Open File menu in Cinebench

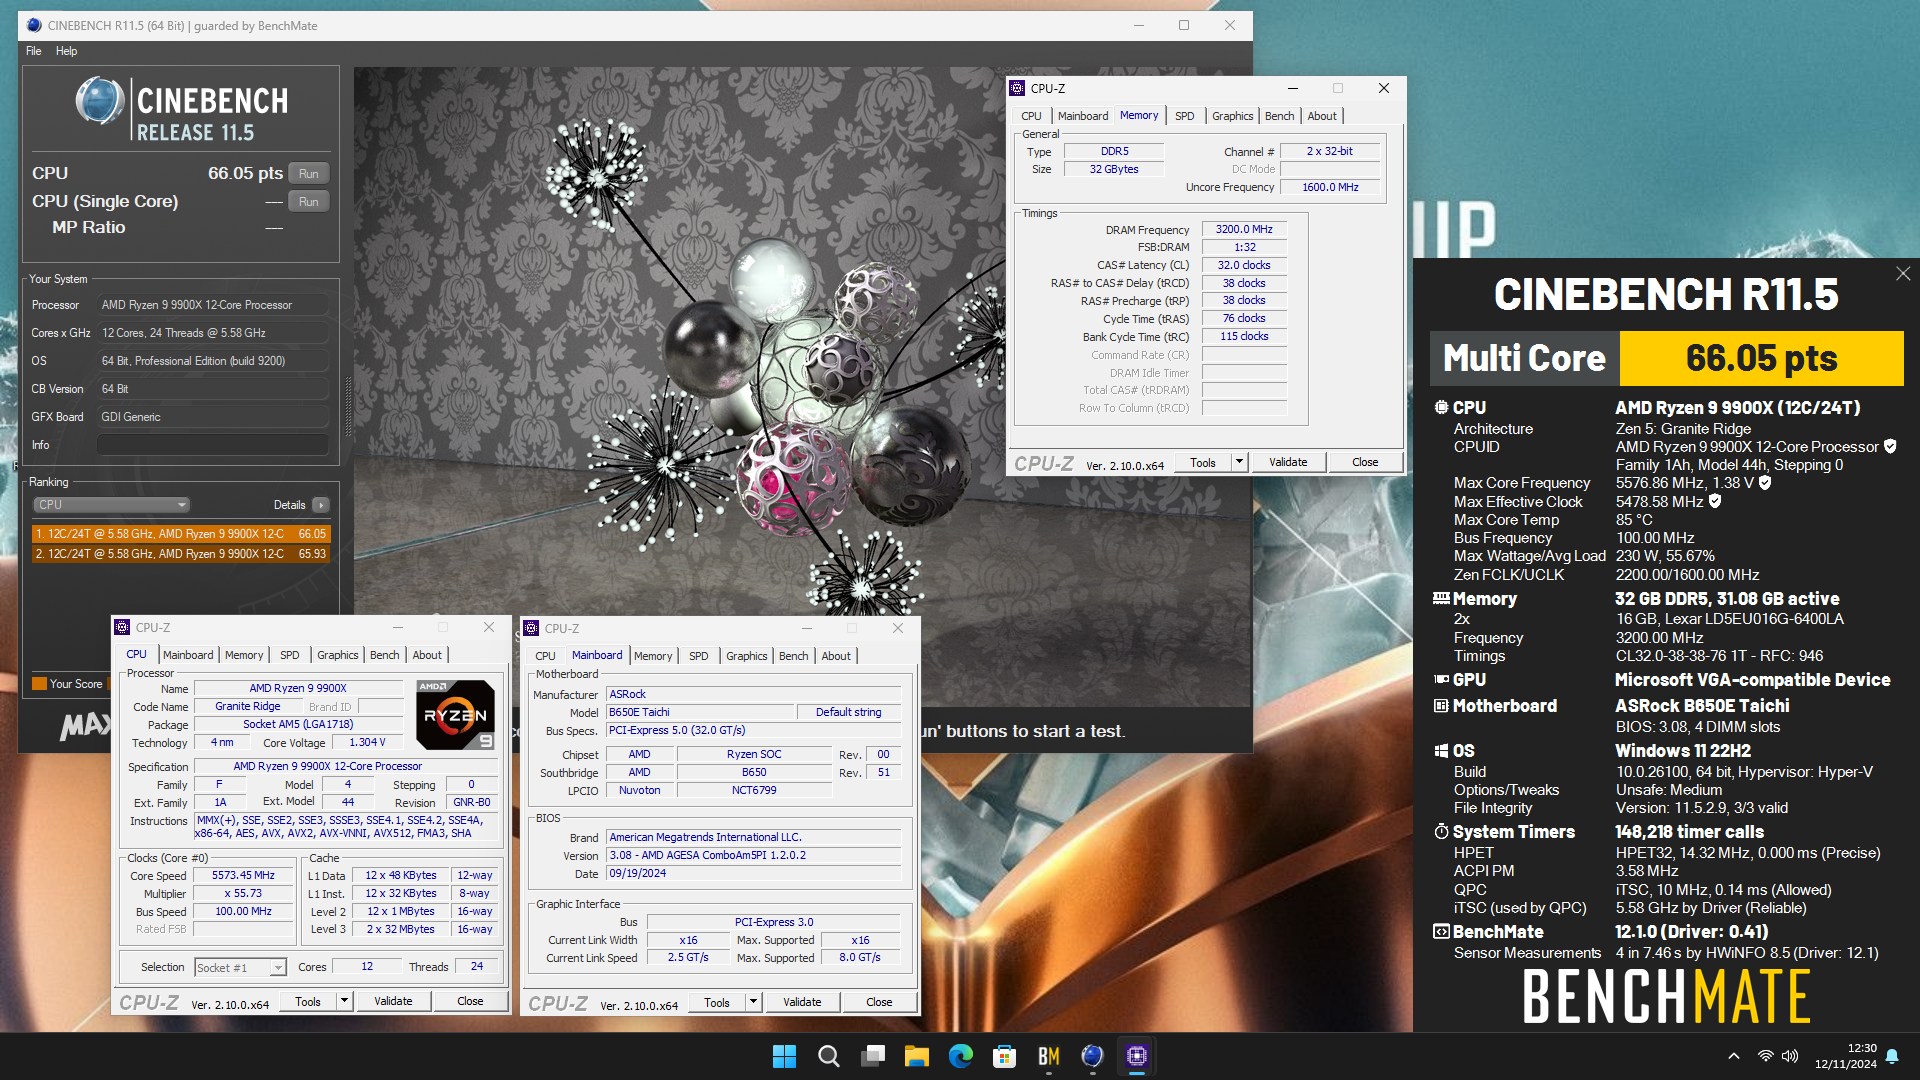pyautogui.click(x=34, y=51)
